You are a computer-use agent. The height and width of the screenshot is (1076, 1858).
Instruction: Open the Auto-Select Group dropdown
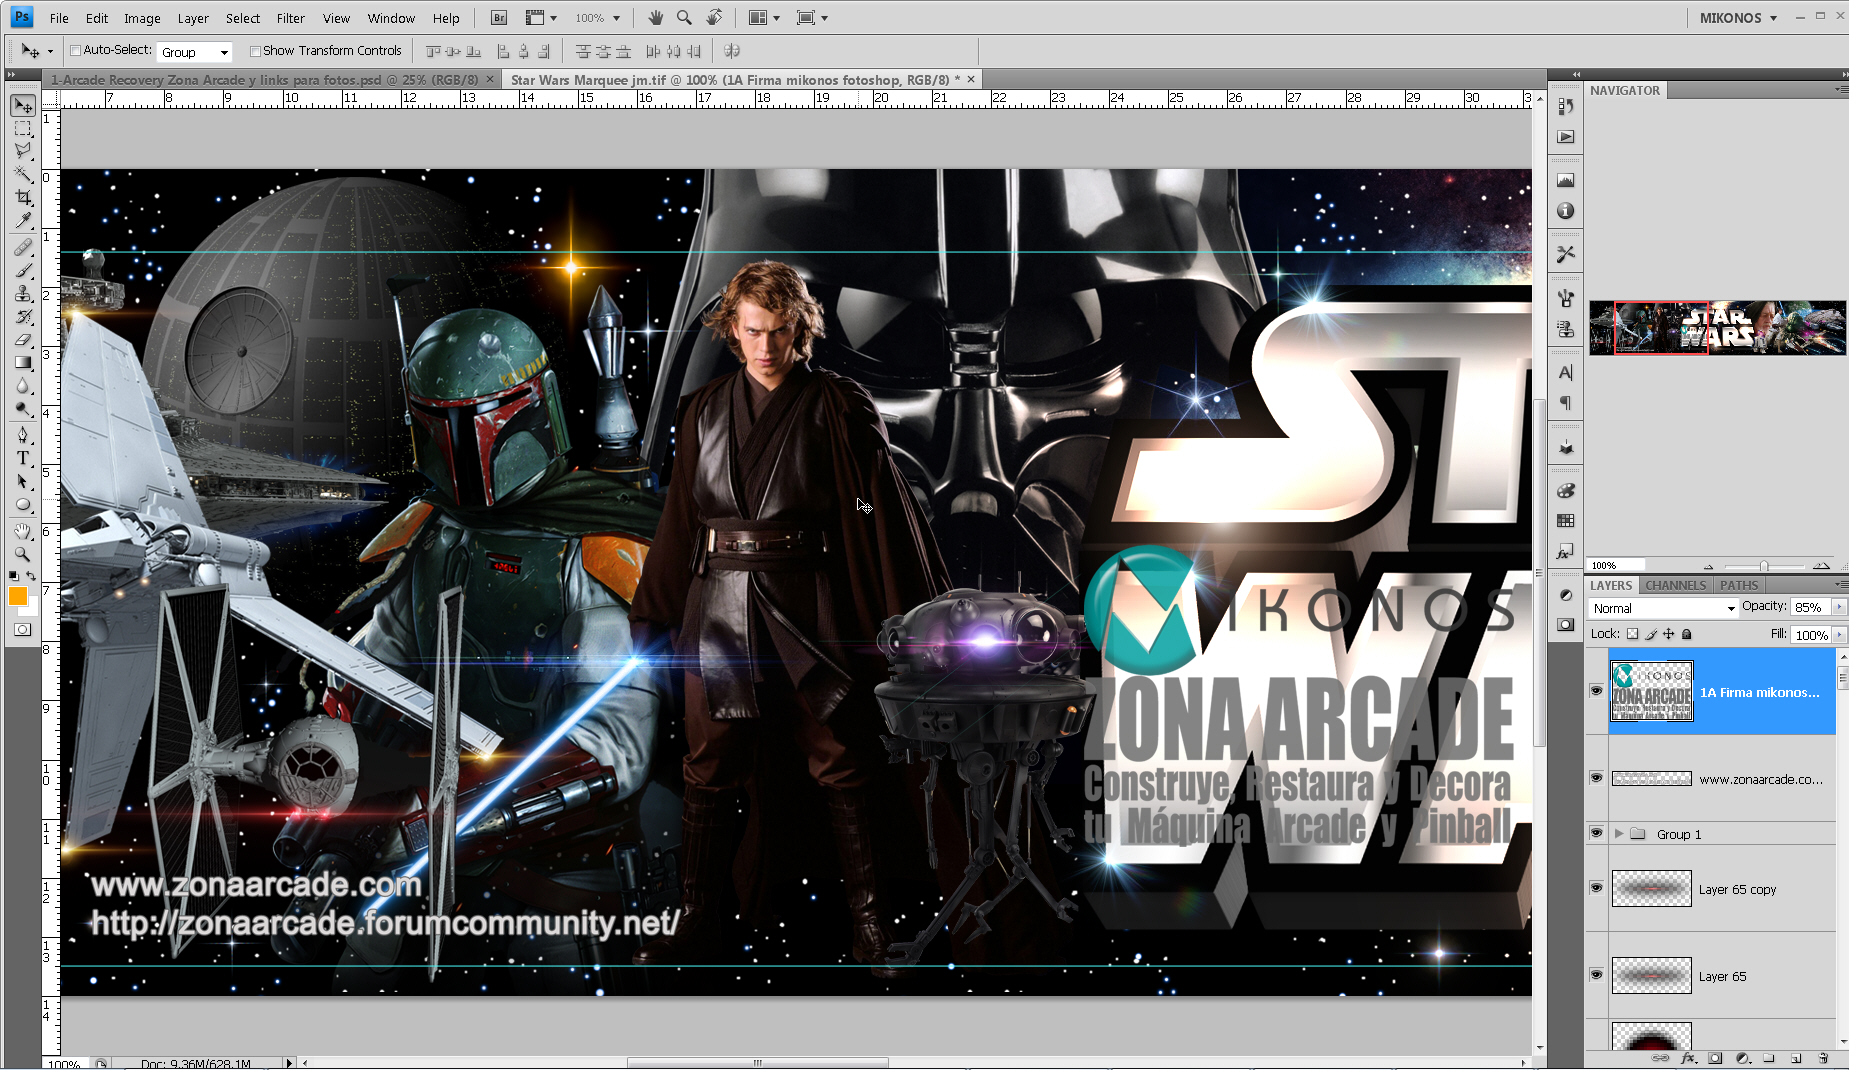coord(195,52)
